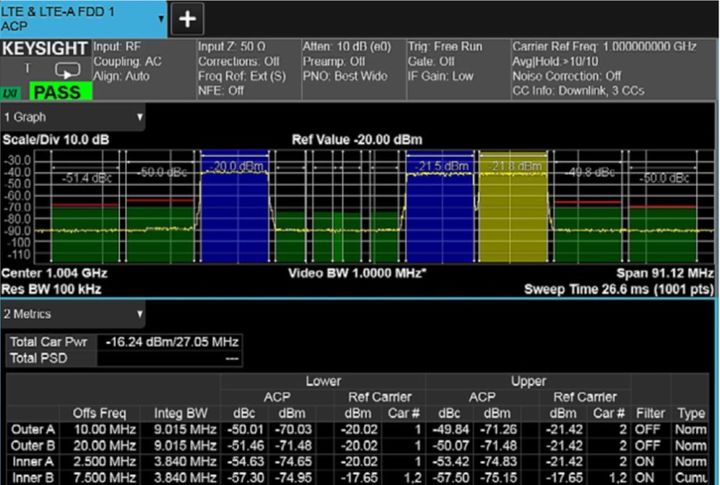Screen dimensions: 720x485
Task: Toggle Outer A filter OFF setting
Action: point(646,430)
